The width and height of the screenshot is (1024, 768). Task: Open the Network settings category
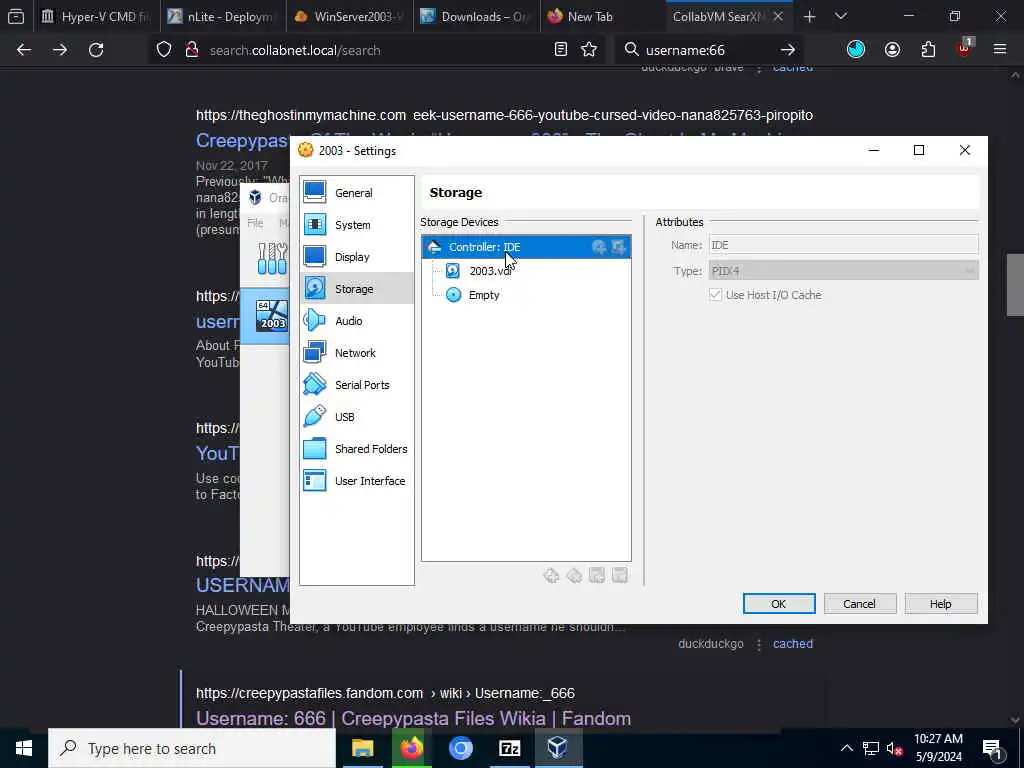(357, 353)
